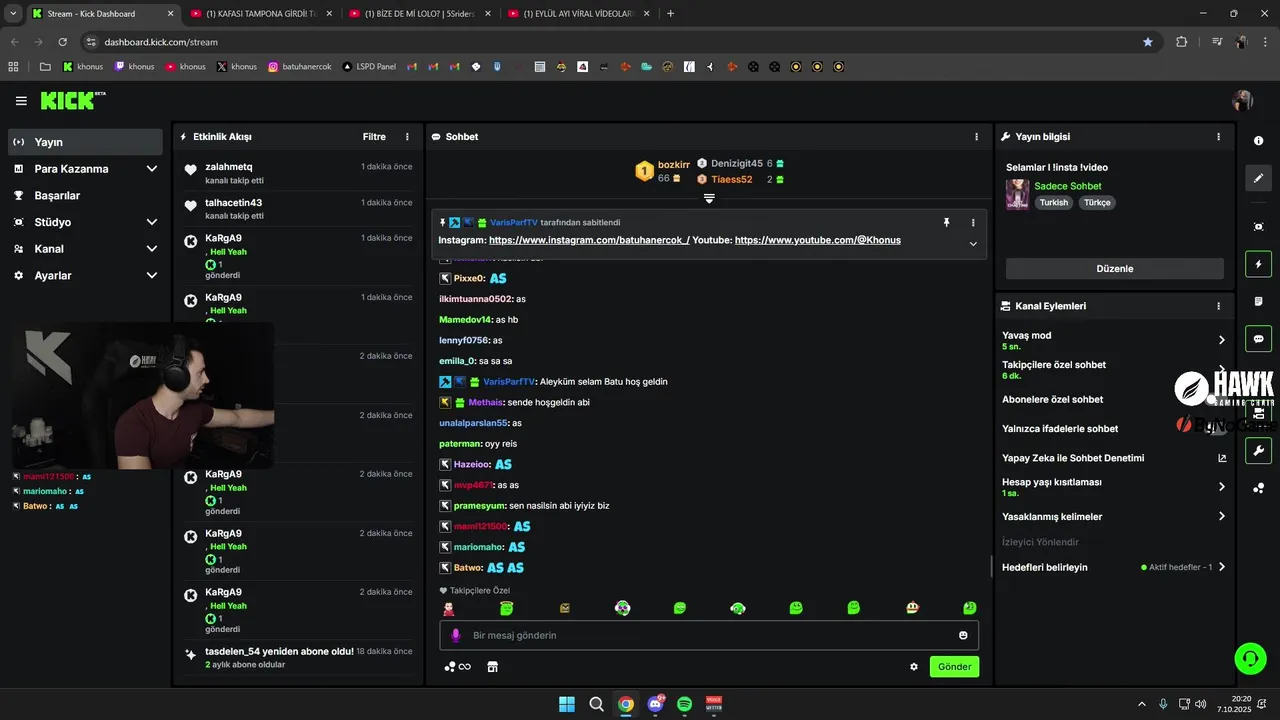Bookmark this page with the star icon
Image resolution: width=1280 pixels, height=720 pixels.
(1148, 42)
